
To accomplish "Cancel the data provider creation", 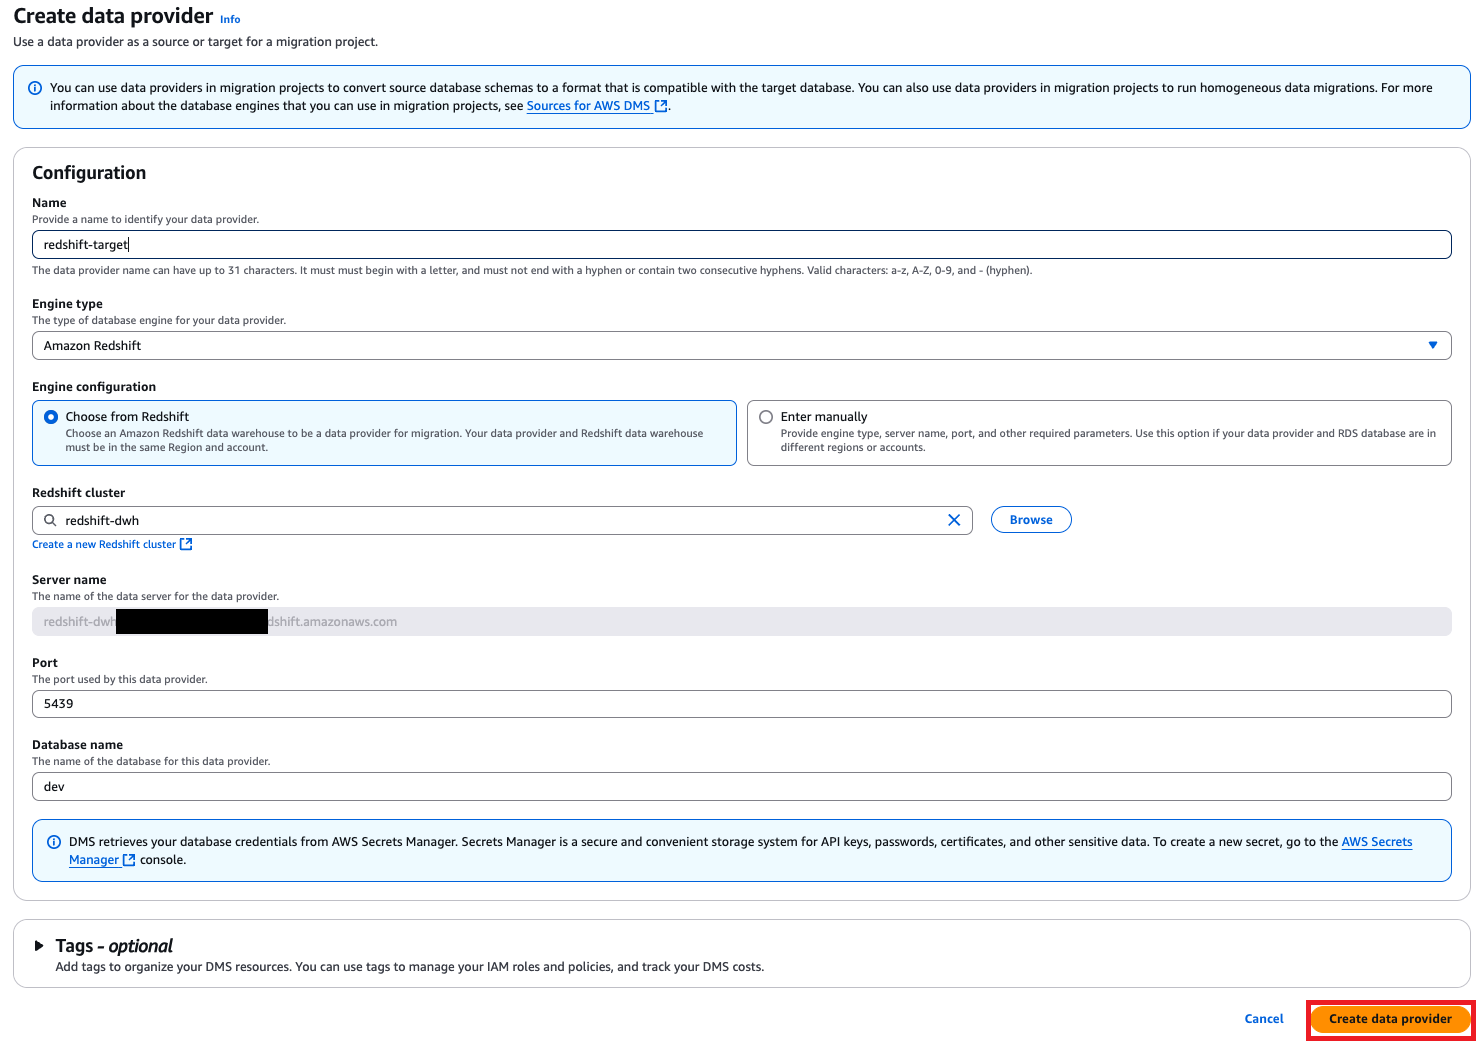I will tap(1263, 1019).
